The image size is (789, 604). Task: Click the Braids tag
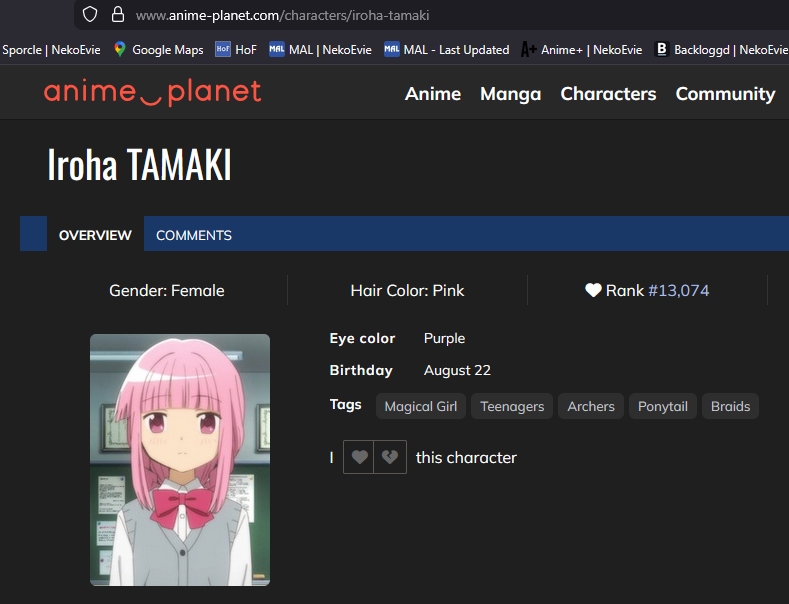point(730,406)
